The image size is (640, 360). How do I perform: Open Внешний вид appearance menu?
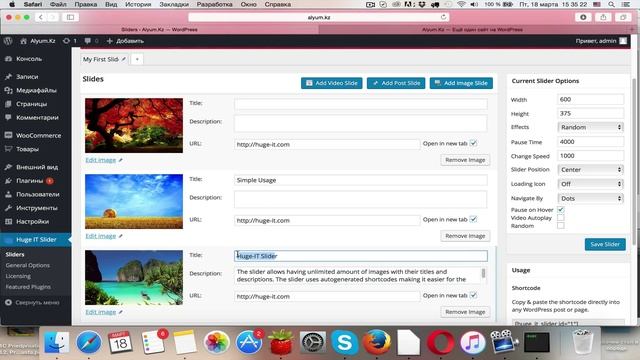tap(36, 167)
